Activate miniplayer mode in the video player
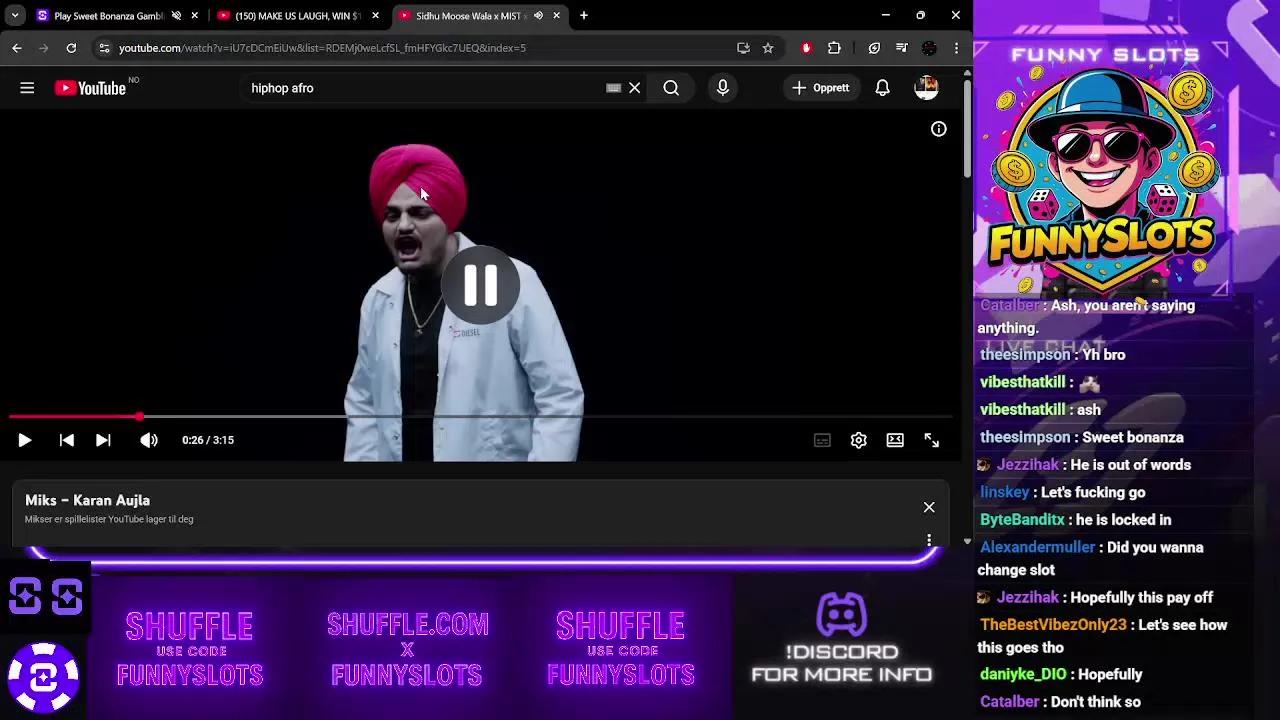Viewport: 1280px width, 720px height. [x=894, y=440]
